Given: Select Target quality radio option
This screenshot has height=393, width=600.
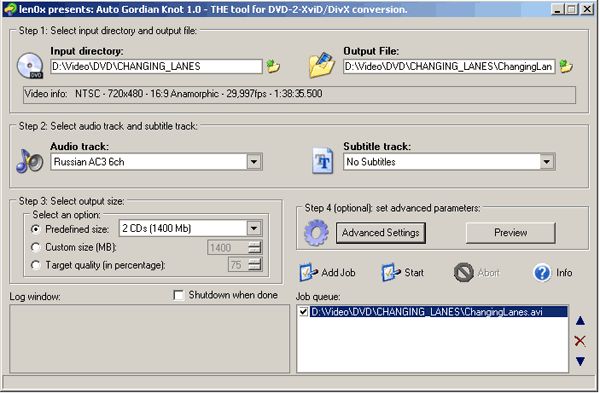Looking at the screenshot, I should [36, 265].
